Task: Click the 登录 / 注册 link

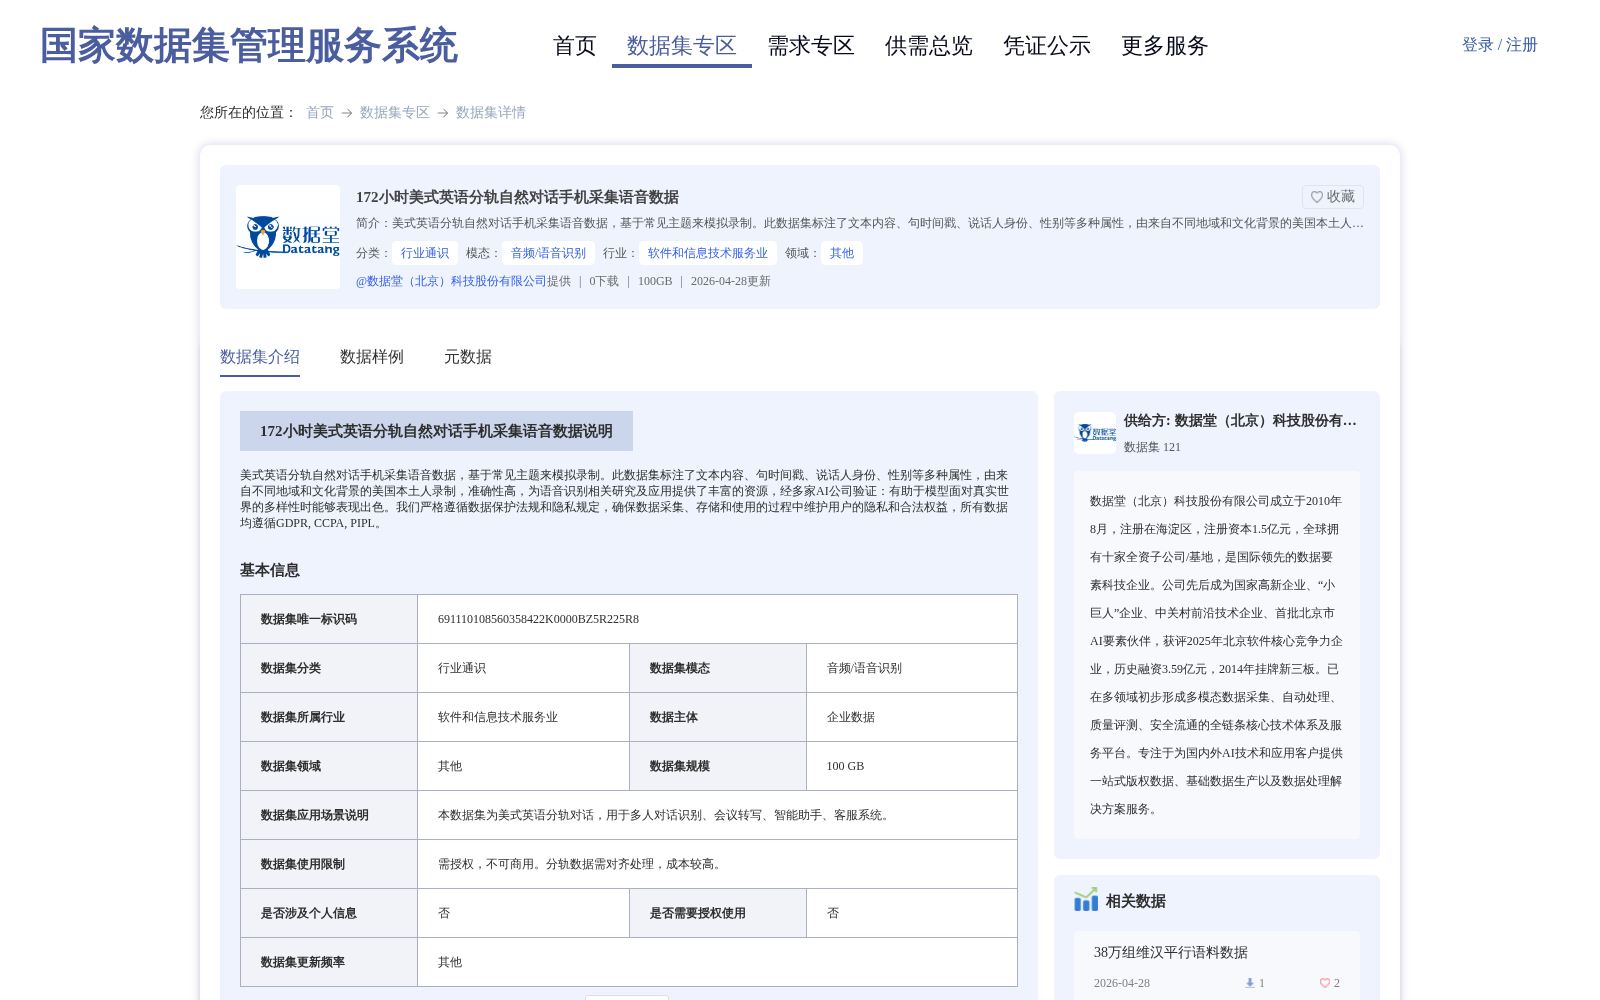Action: pos(1499,45)
